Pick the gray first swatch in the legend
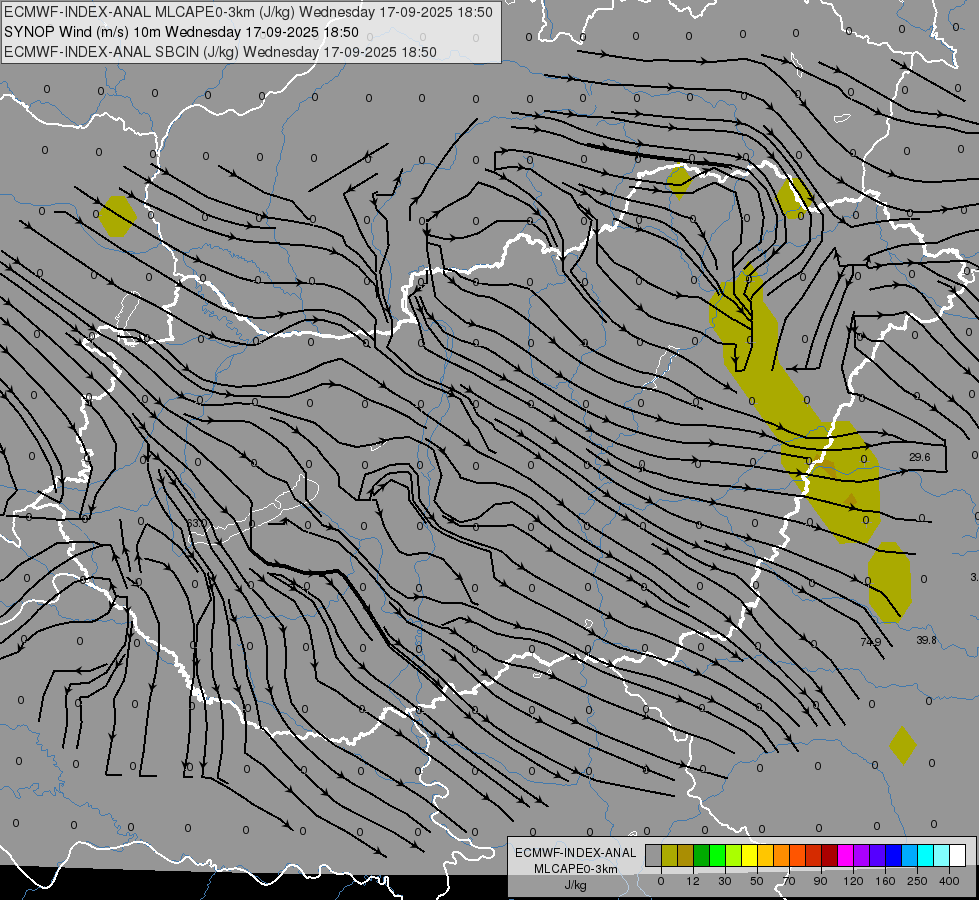Viewport: 979px width, 900px height. (653, 855)
